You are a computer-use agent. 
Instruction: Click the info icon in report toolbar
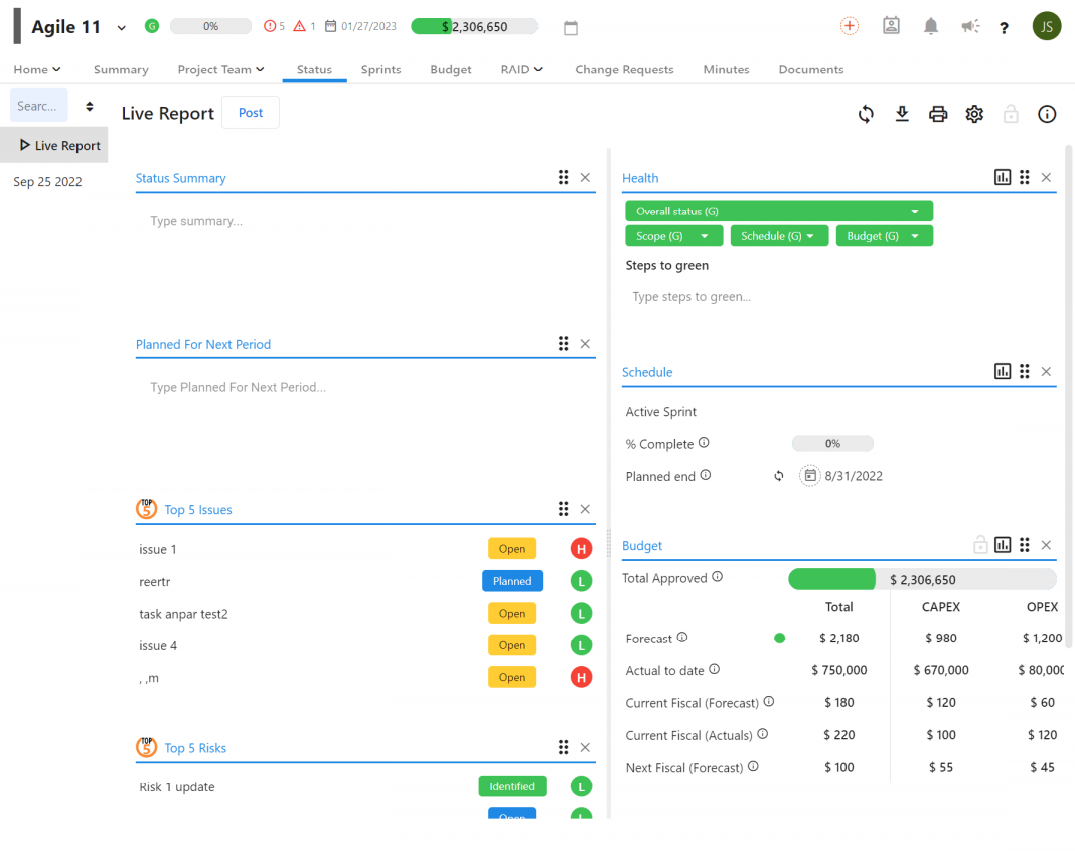point(1047,114)
